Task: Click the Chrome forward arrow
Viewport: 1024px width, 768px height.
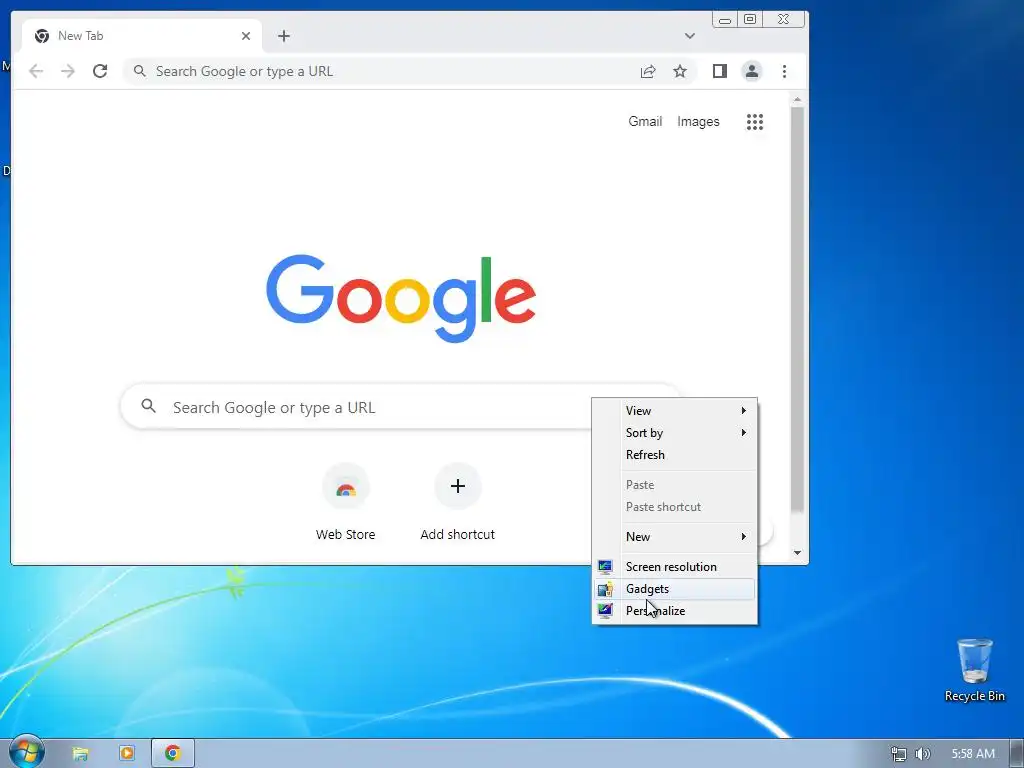Action: [68, 71]
